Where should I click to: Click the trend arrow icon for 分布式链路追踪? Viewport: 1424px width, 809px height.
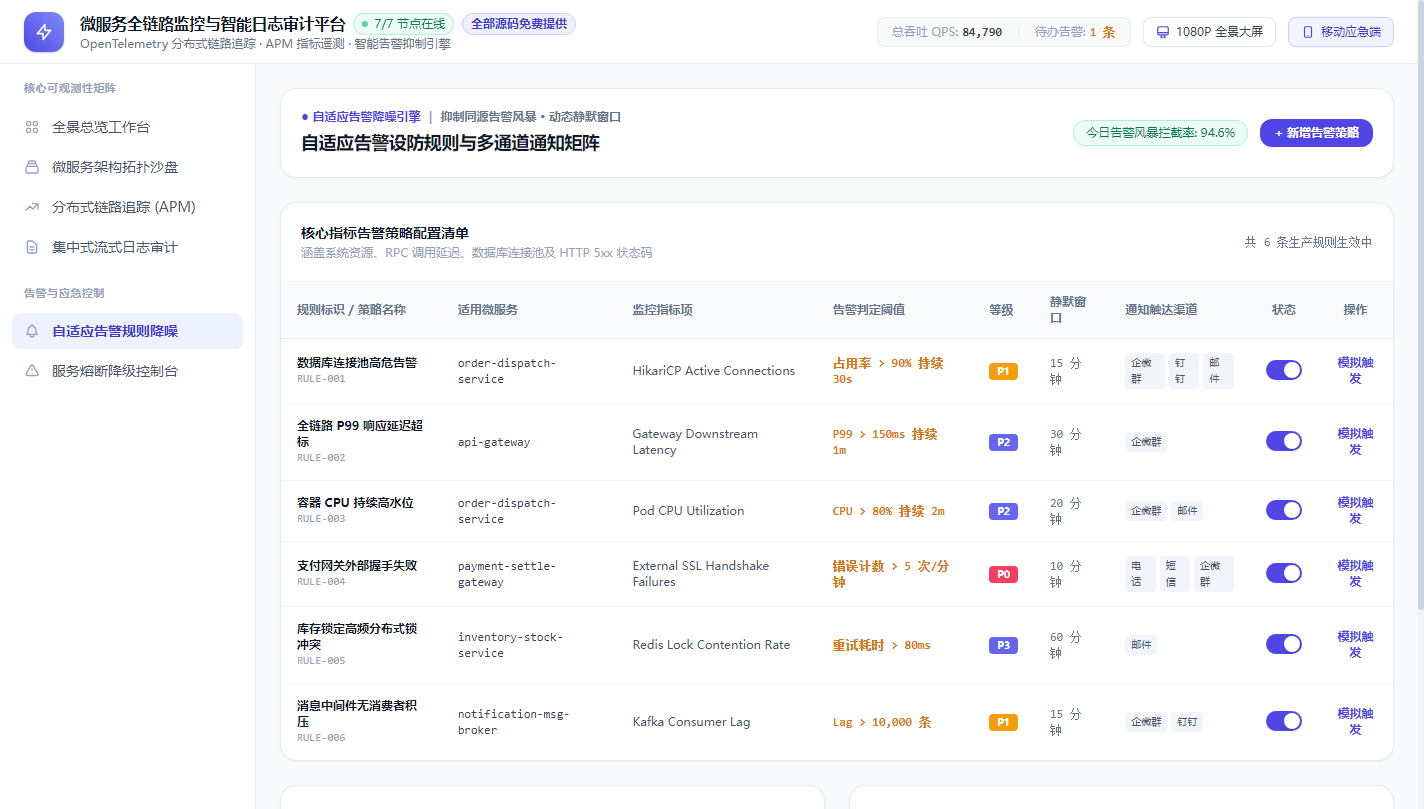click(x=32, y=207)
